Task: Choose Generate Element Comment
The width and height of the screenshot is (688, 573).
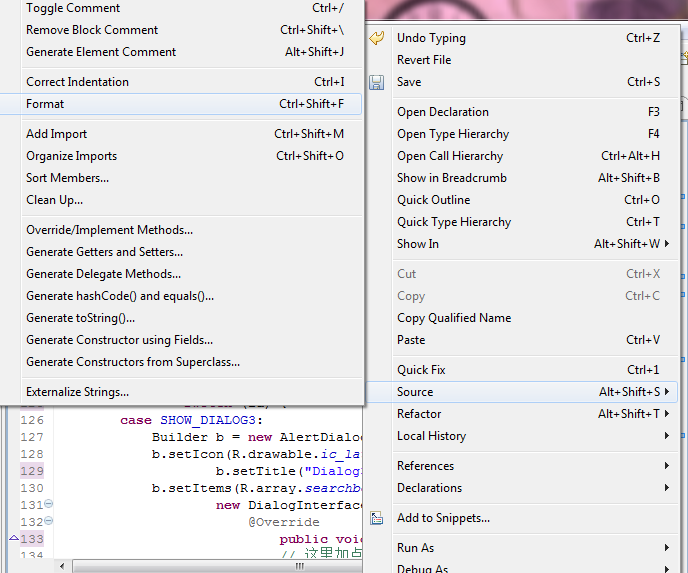Action: [x=182, y=52]
